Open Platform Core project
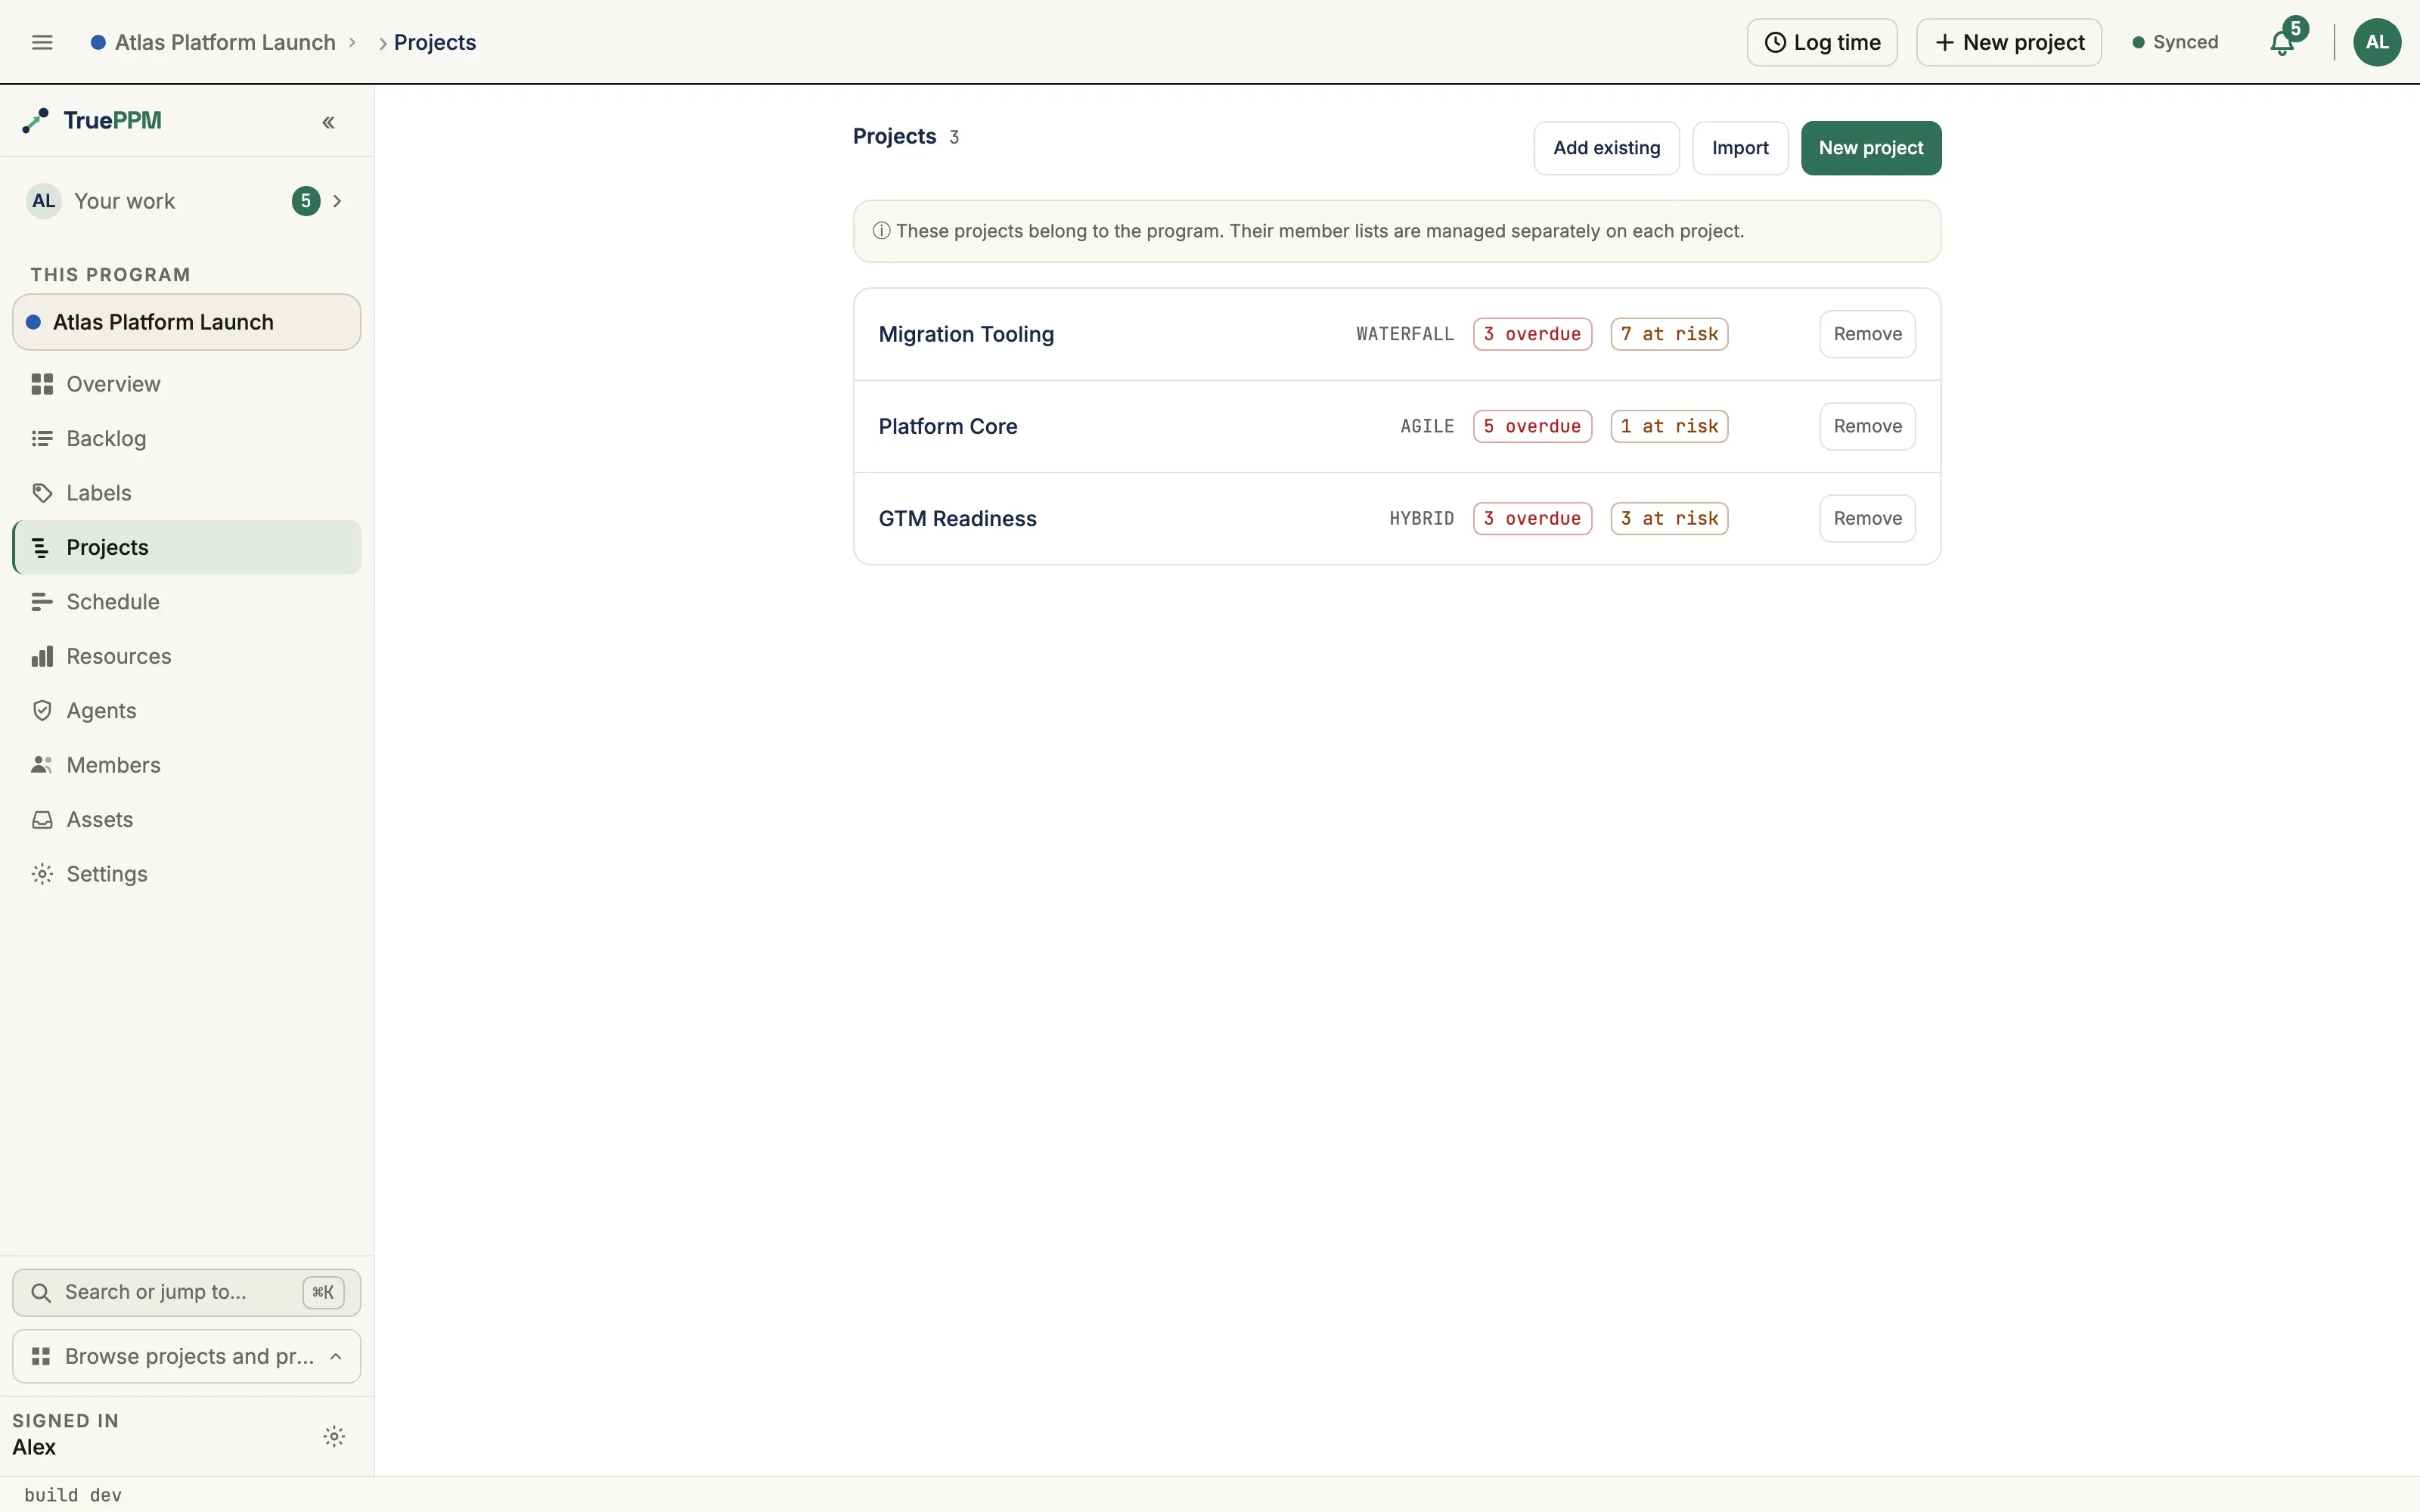 [x=948, y=426]
